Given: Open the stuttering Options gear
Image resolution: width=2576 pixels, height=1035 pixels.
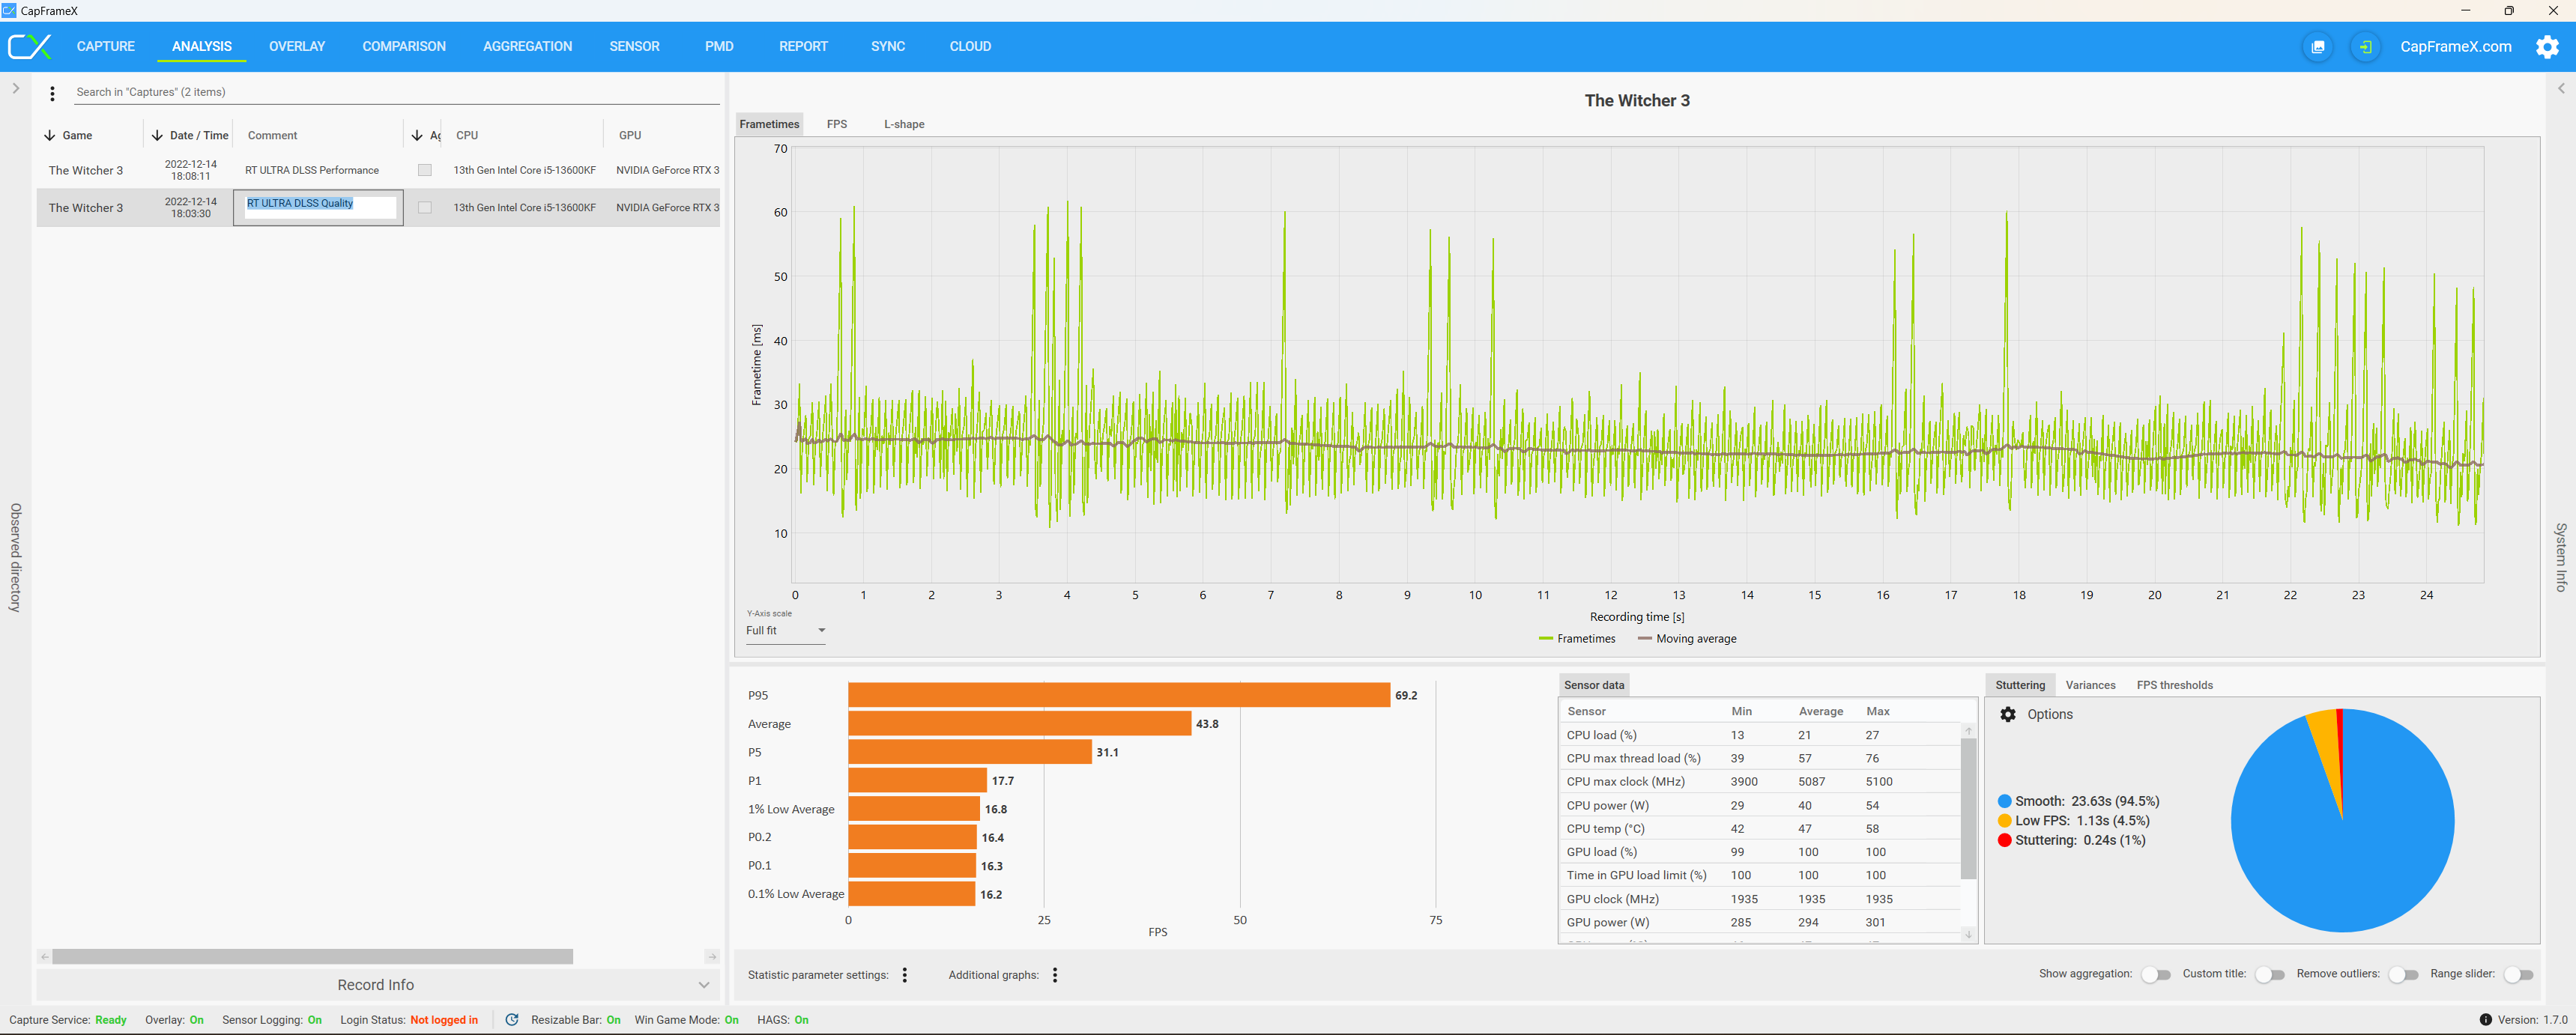Looking at the screenshot, I should click(x=2007, y=714).
